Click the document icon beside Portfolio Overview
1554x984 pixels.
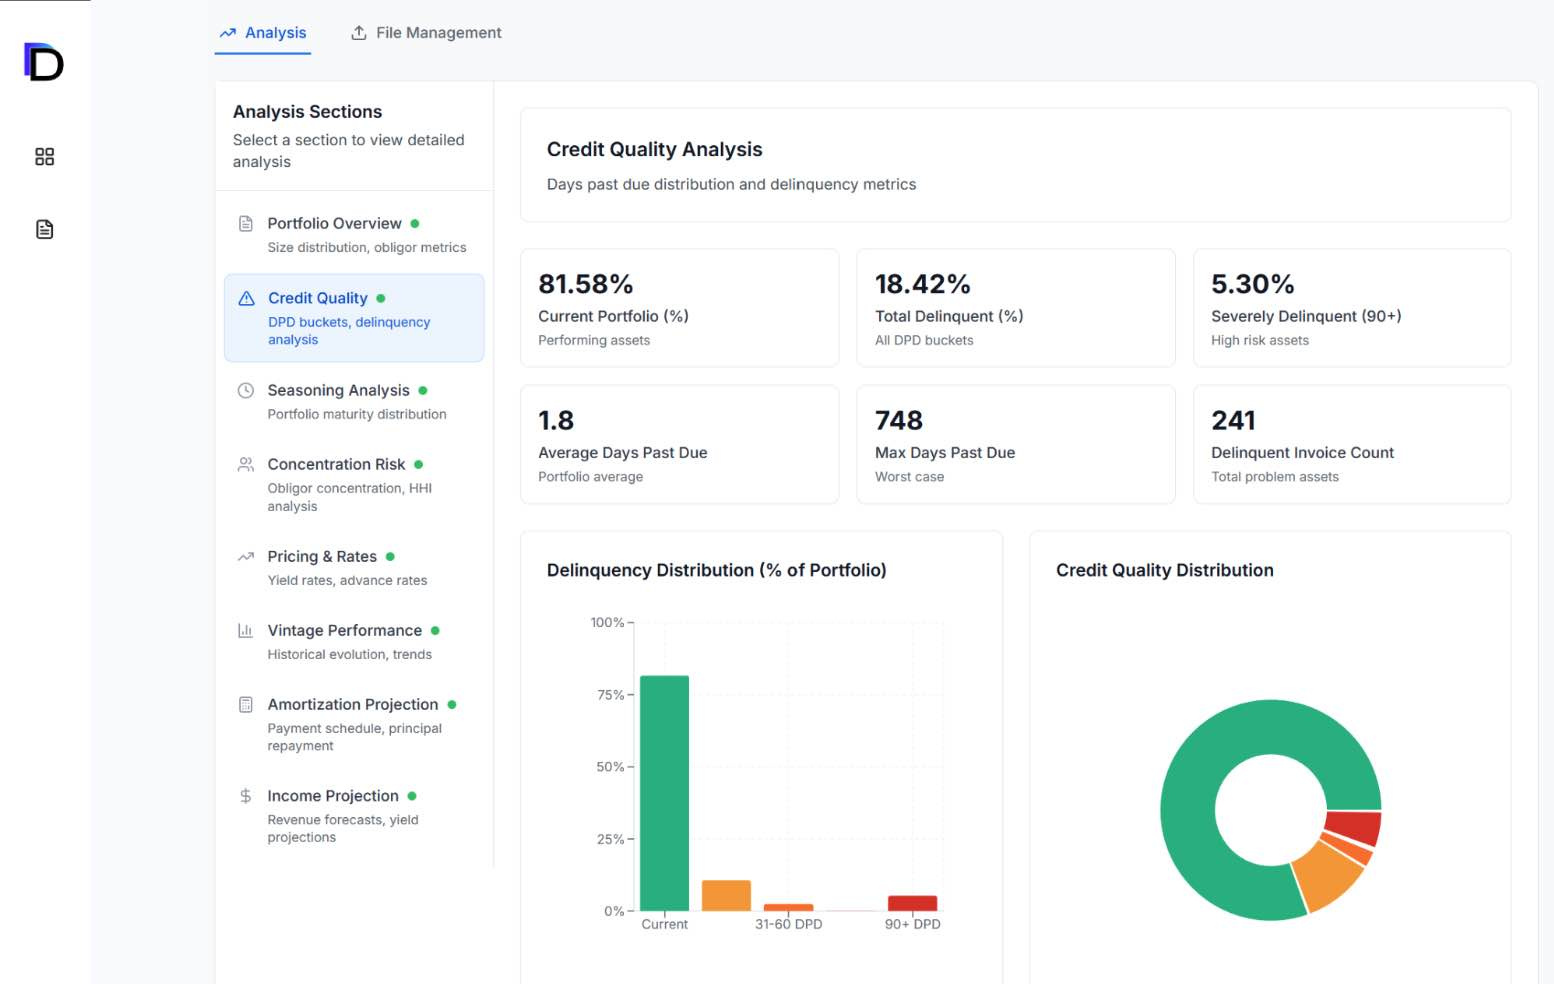[245, 223]
